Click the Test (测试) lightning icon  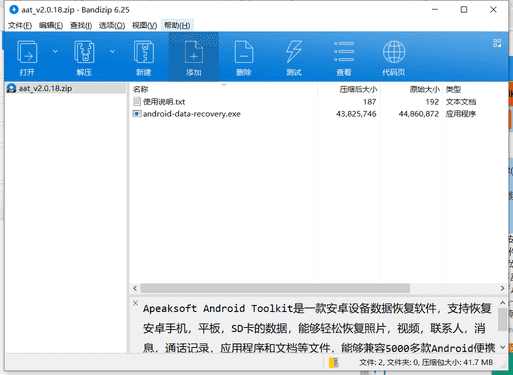click(x=294, y=52)
